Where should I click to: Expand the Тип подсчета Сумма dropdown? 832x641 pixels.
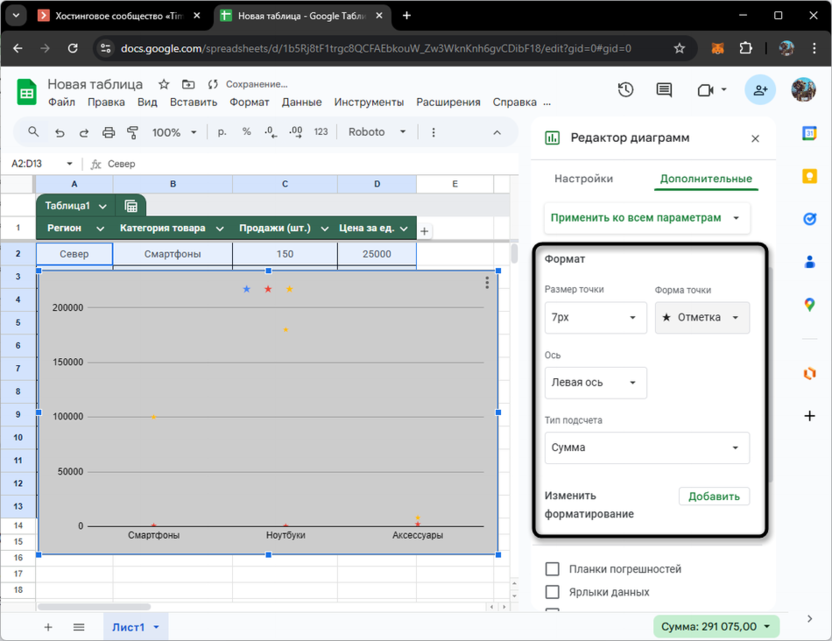[647, 448]
